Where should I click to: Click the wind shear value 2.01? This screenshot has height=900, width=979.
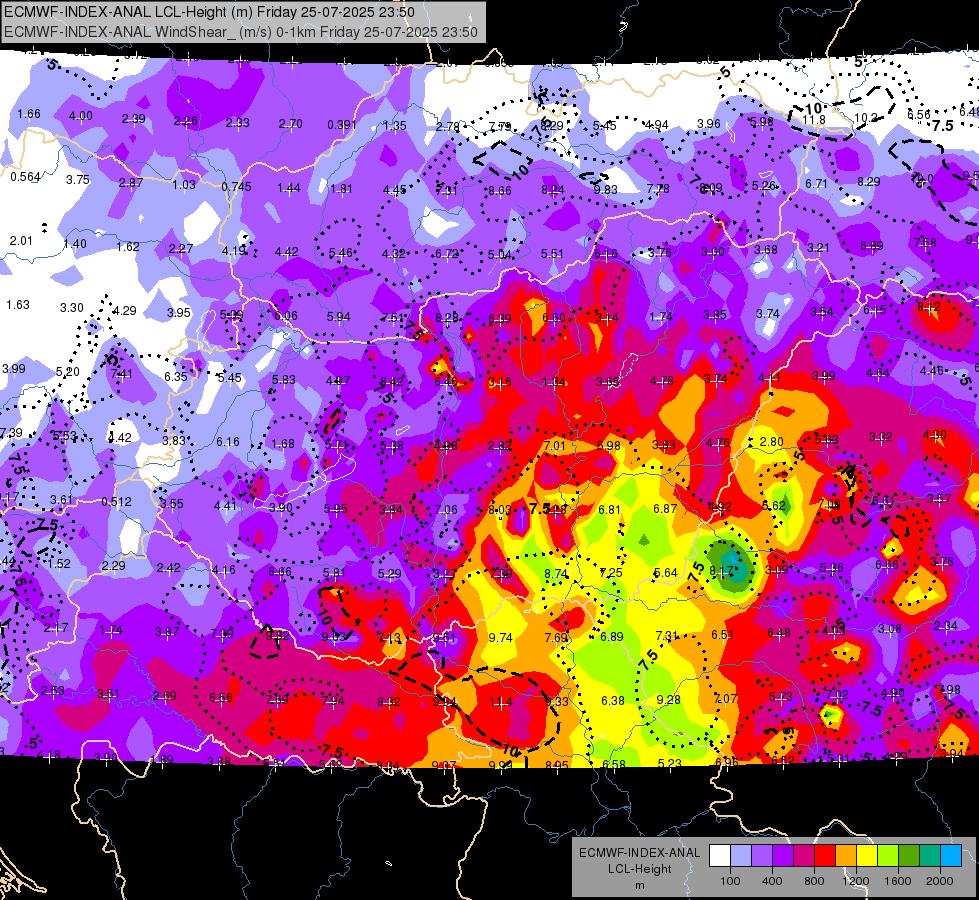pos(21,240)
